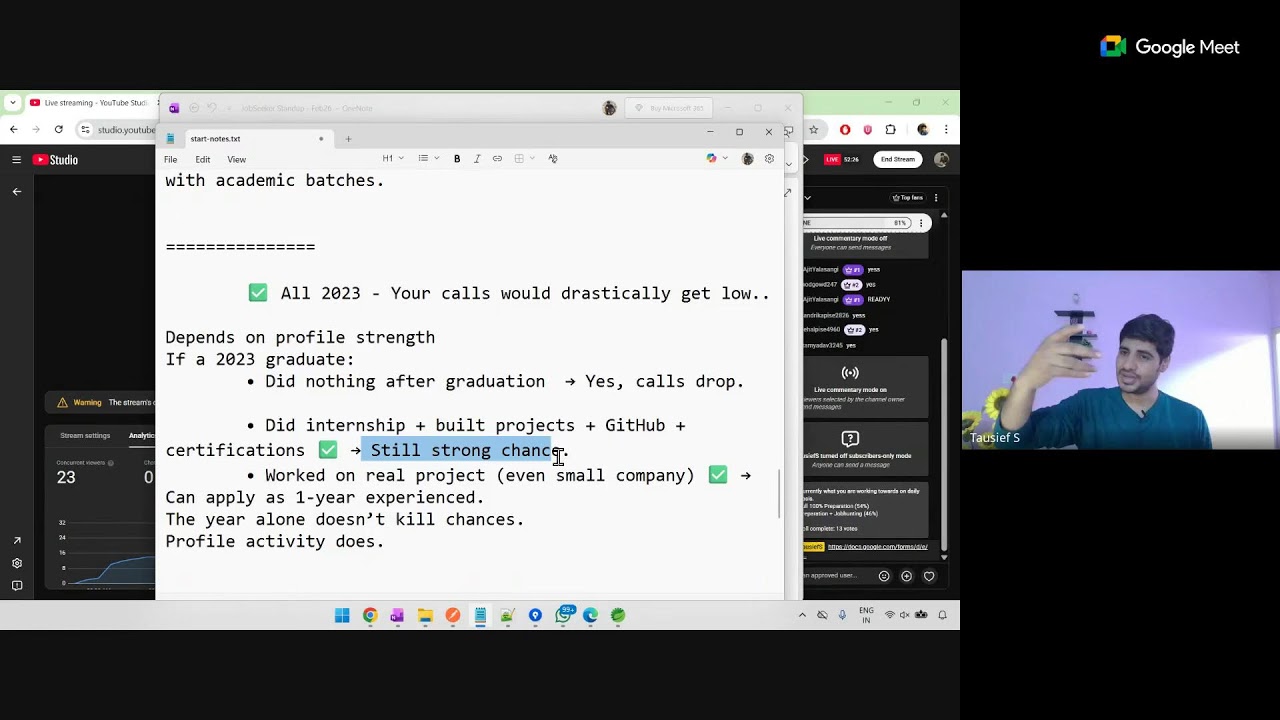The height and width of the screenshot is (720, 1280).
Task: Open Chrome extensions puzzle icon
Action: 890,129
